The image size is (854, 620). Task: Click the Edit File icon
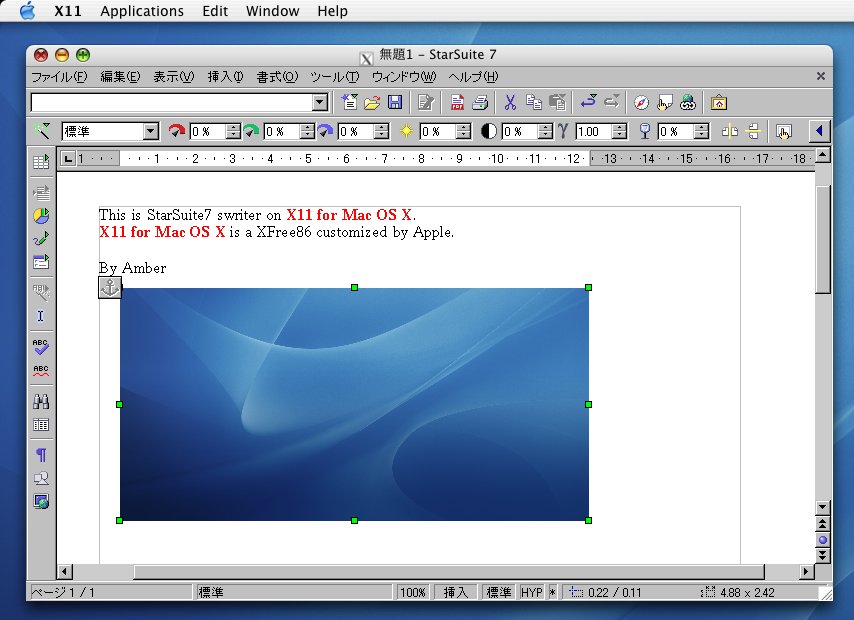[425, 102]
